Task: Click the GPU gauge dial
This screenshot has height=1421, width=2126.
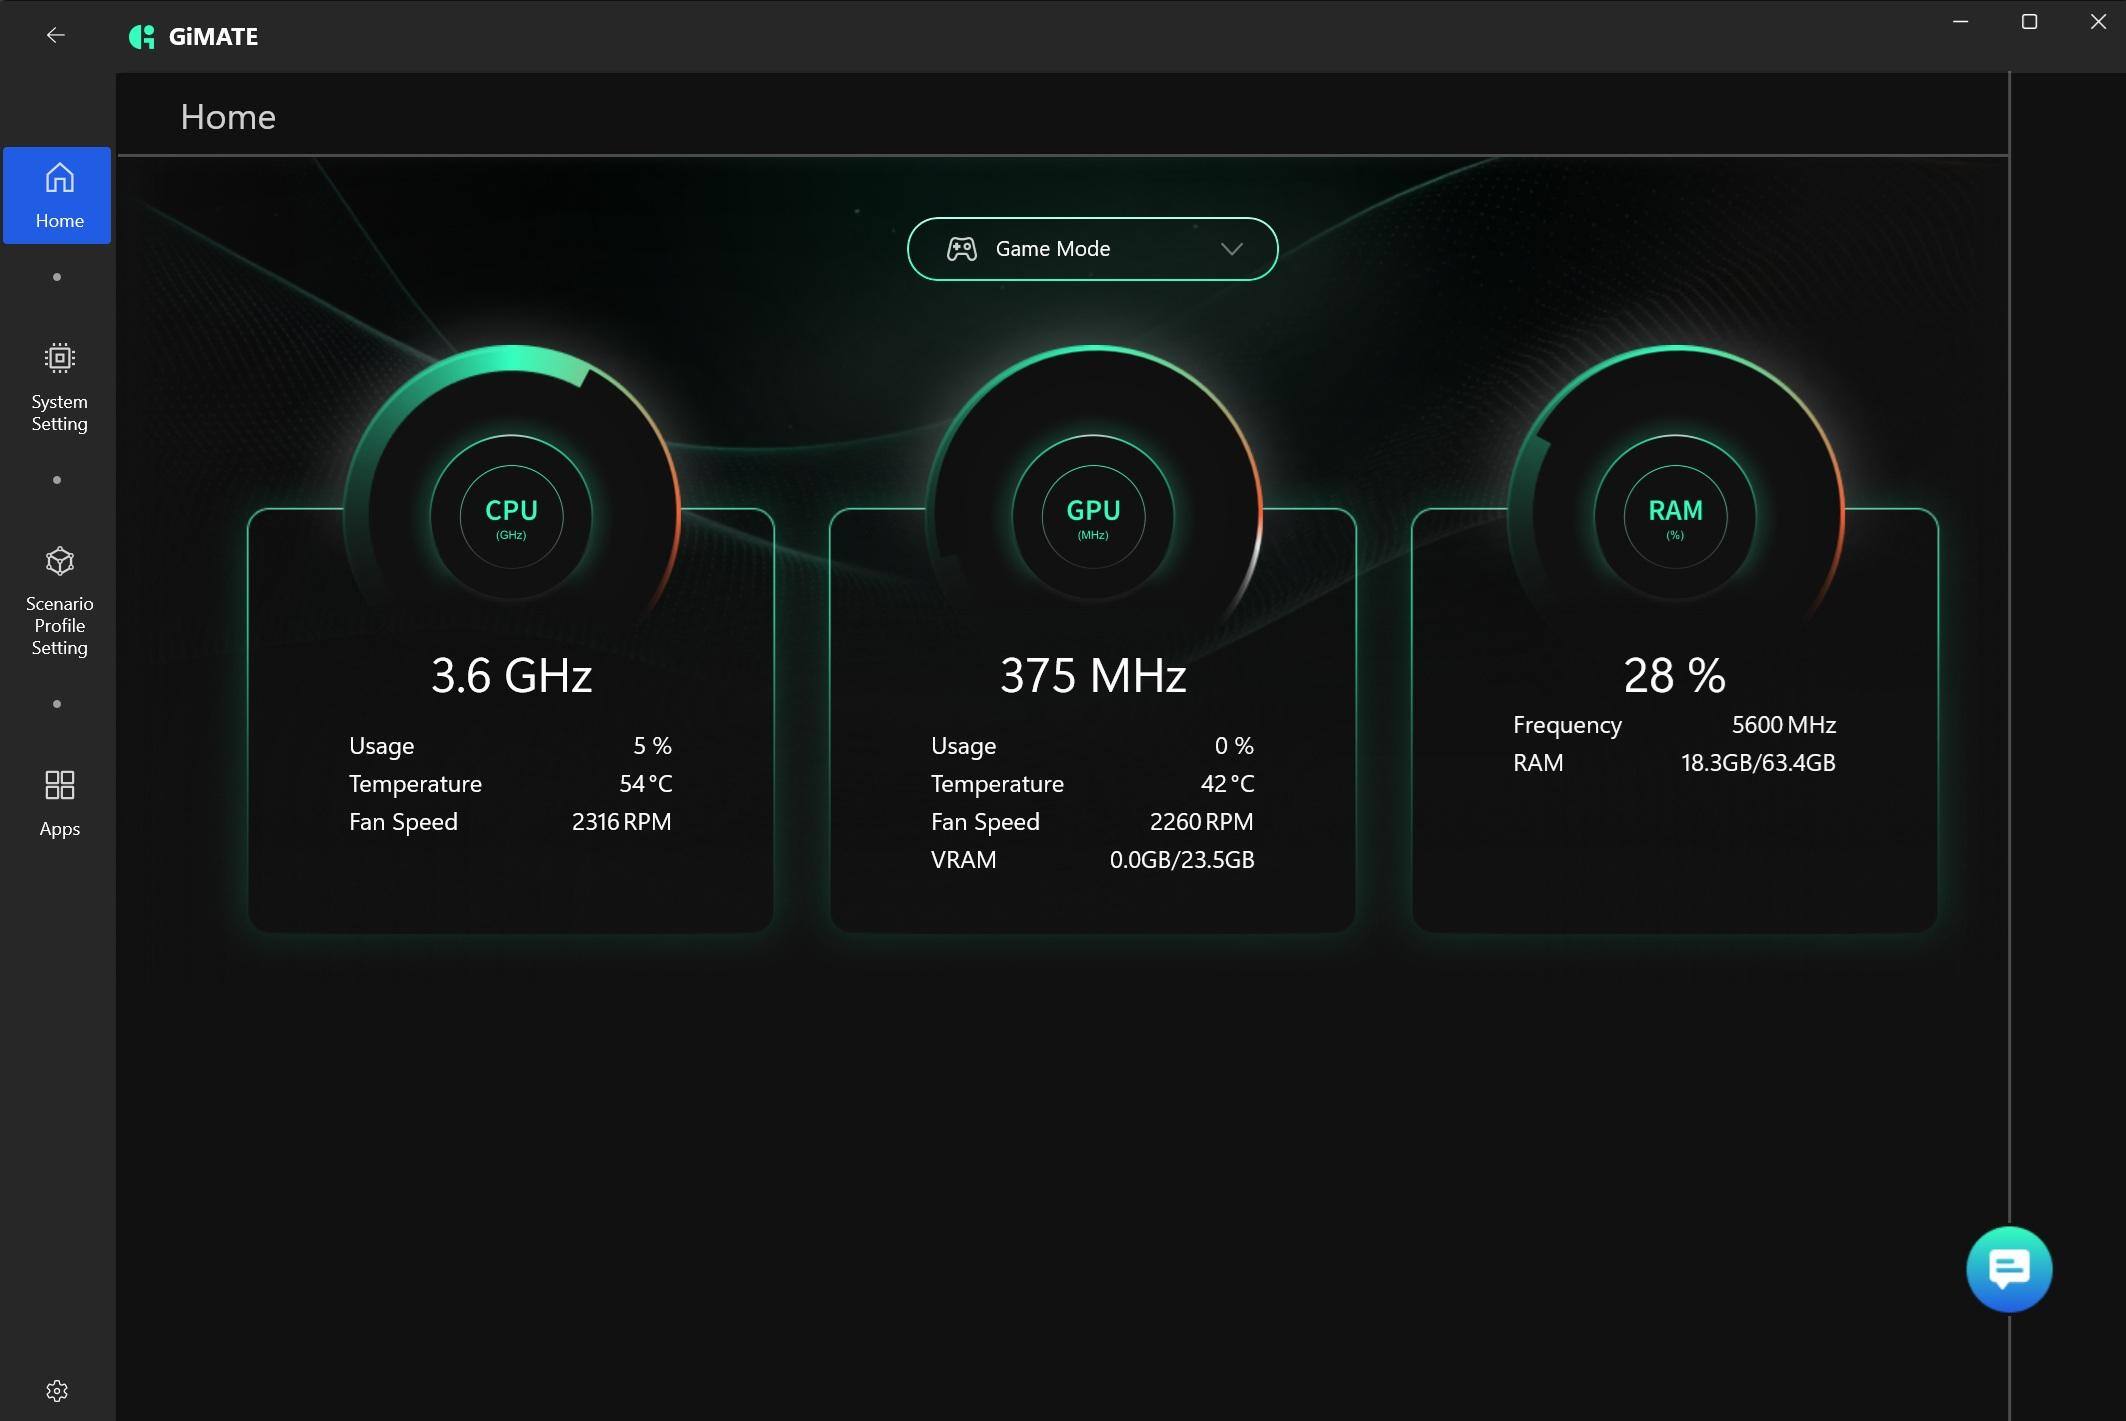Action: tap(1093, 516)
